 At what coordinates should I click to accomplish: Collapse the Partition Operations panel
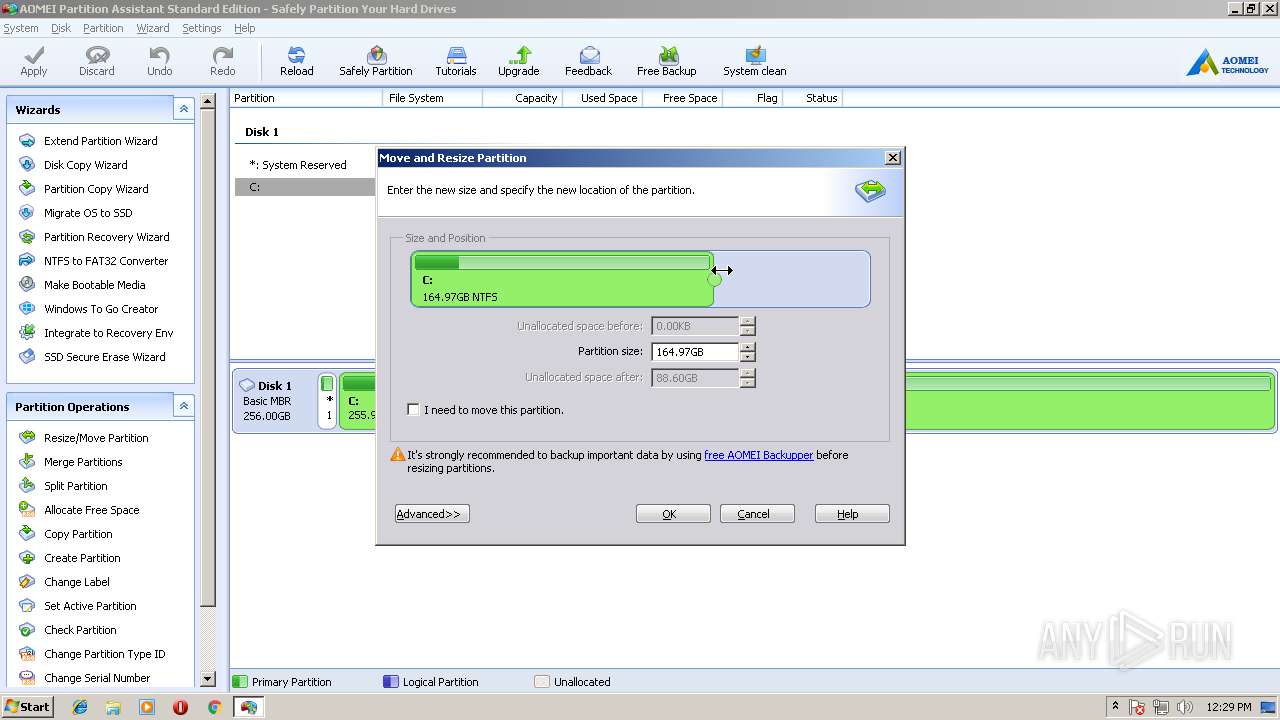183,406
